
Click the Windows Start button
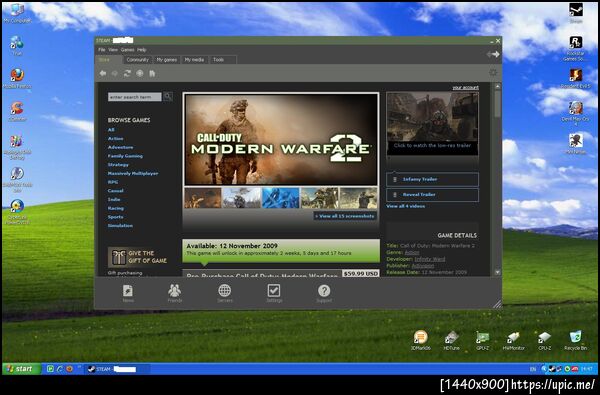[22, 369]
